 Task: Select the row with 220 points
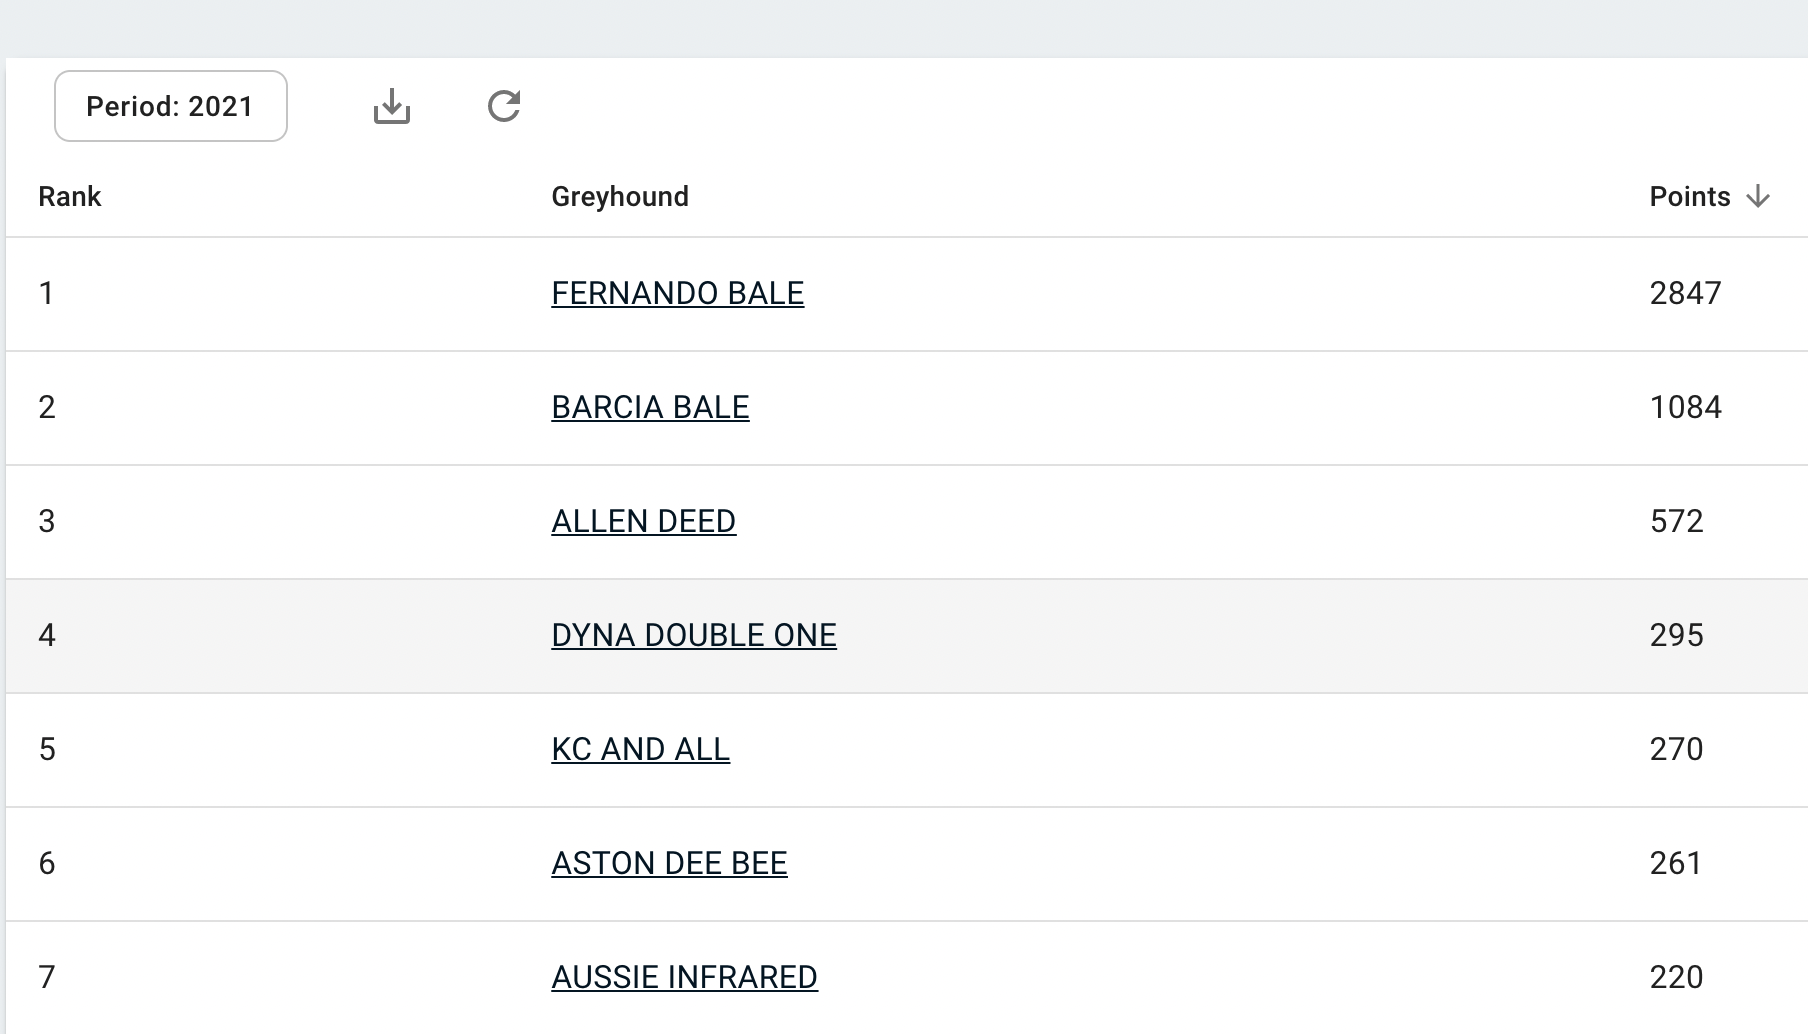point(907,978)
